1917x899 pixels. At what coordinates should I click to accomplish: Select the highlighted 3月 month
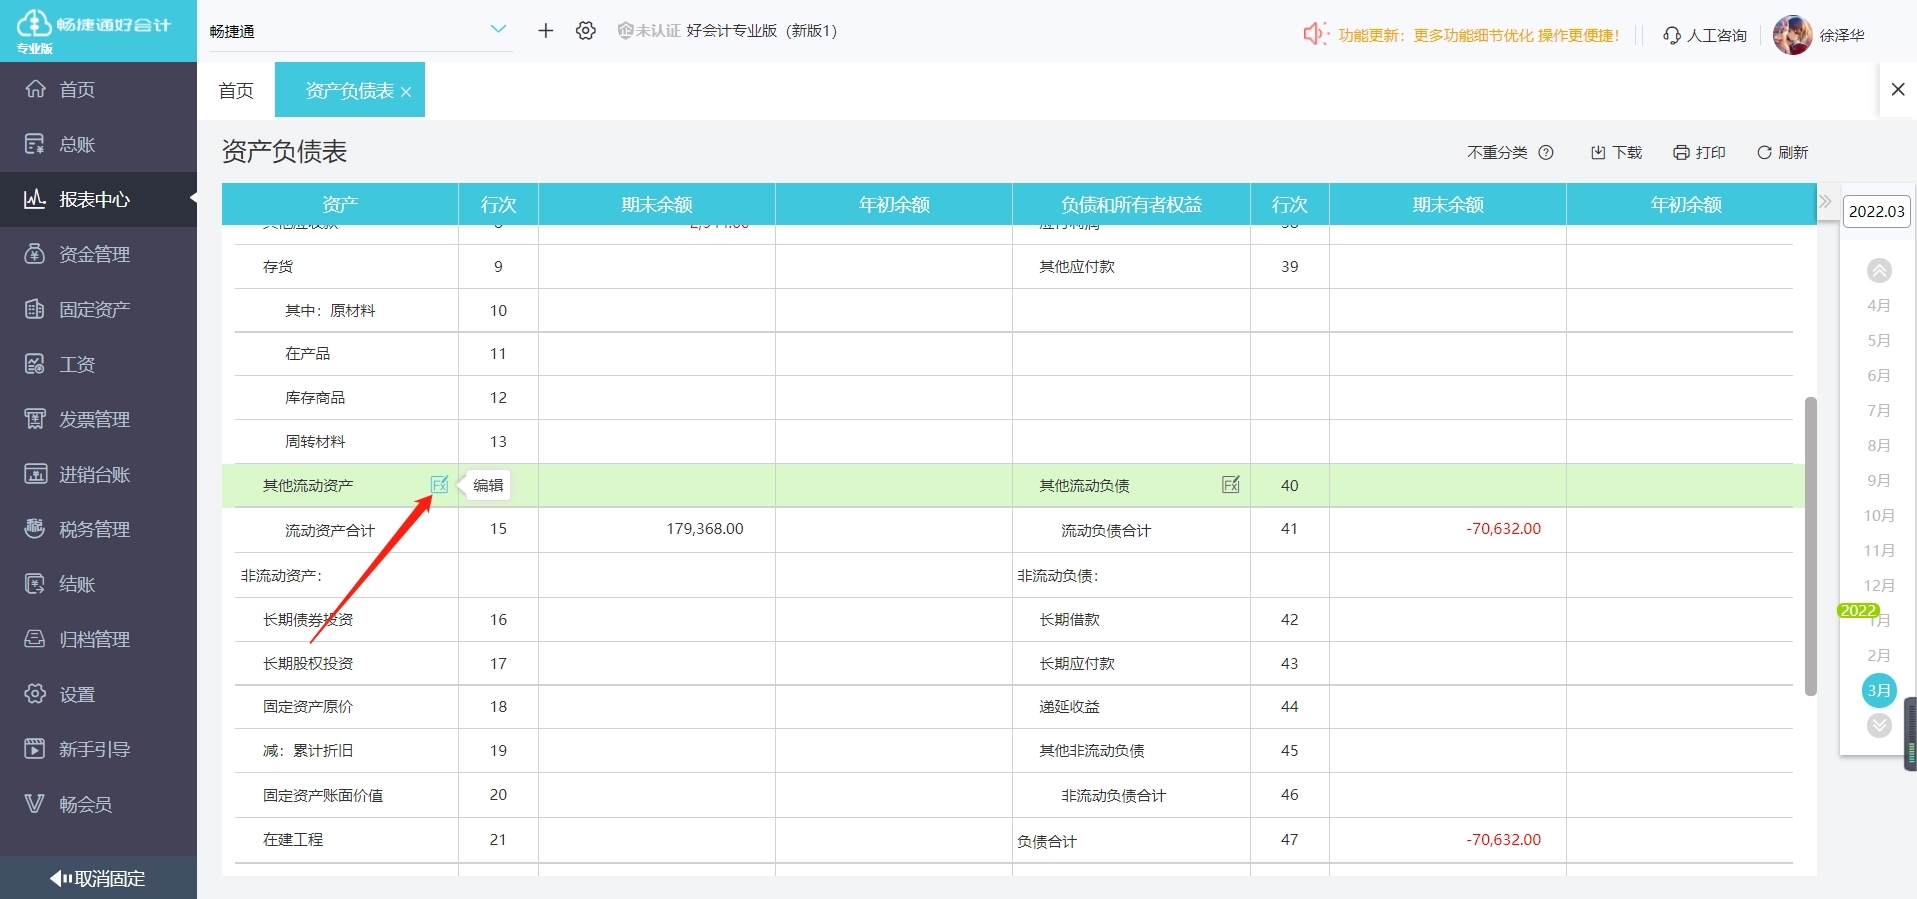(x=1879, y=690)
